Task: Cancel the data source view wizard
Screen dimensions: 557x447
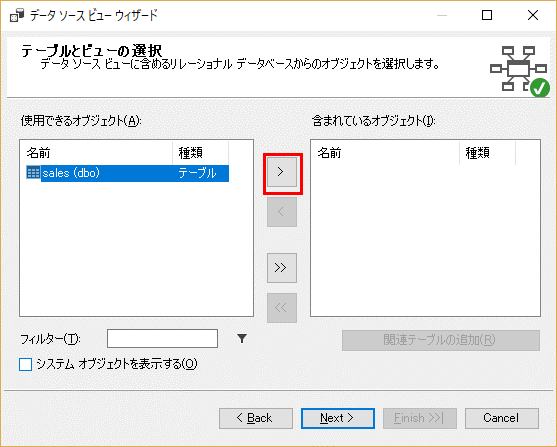Action: 502,418
